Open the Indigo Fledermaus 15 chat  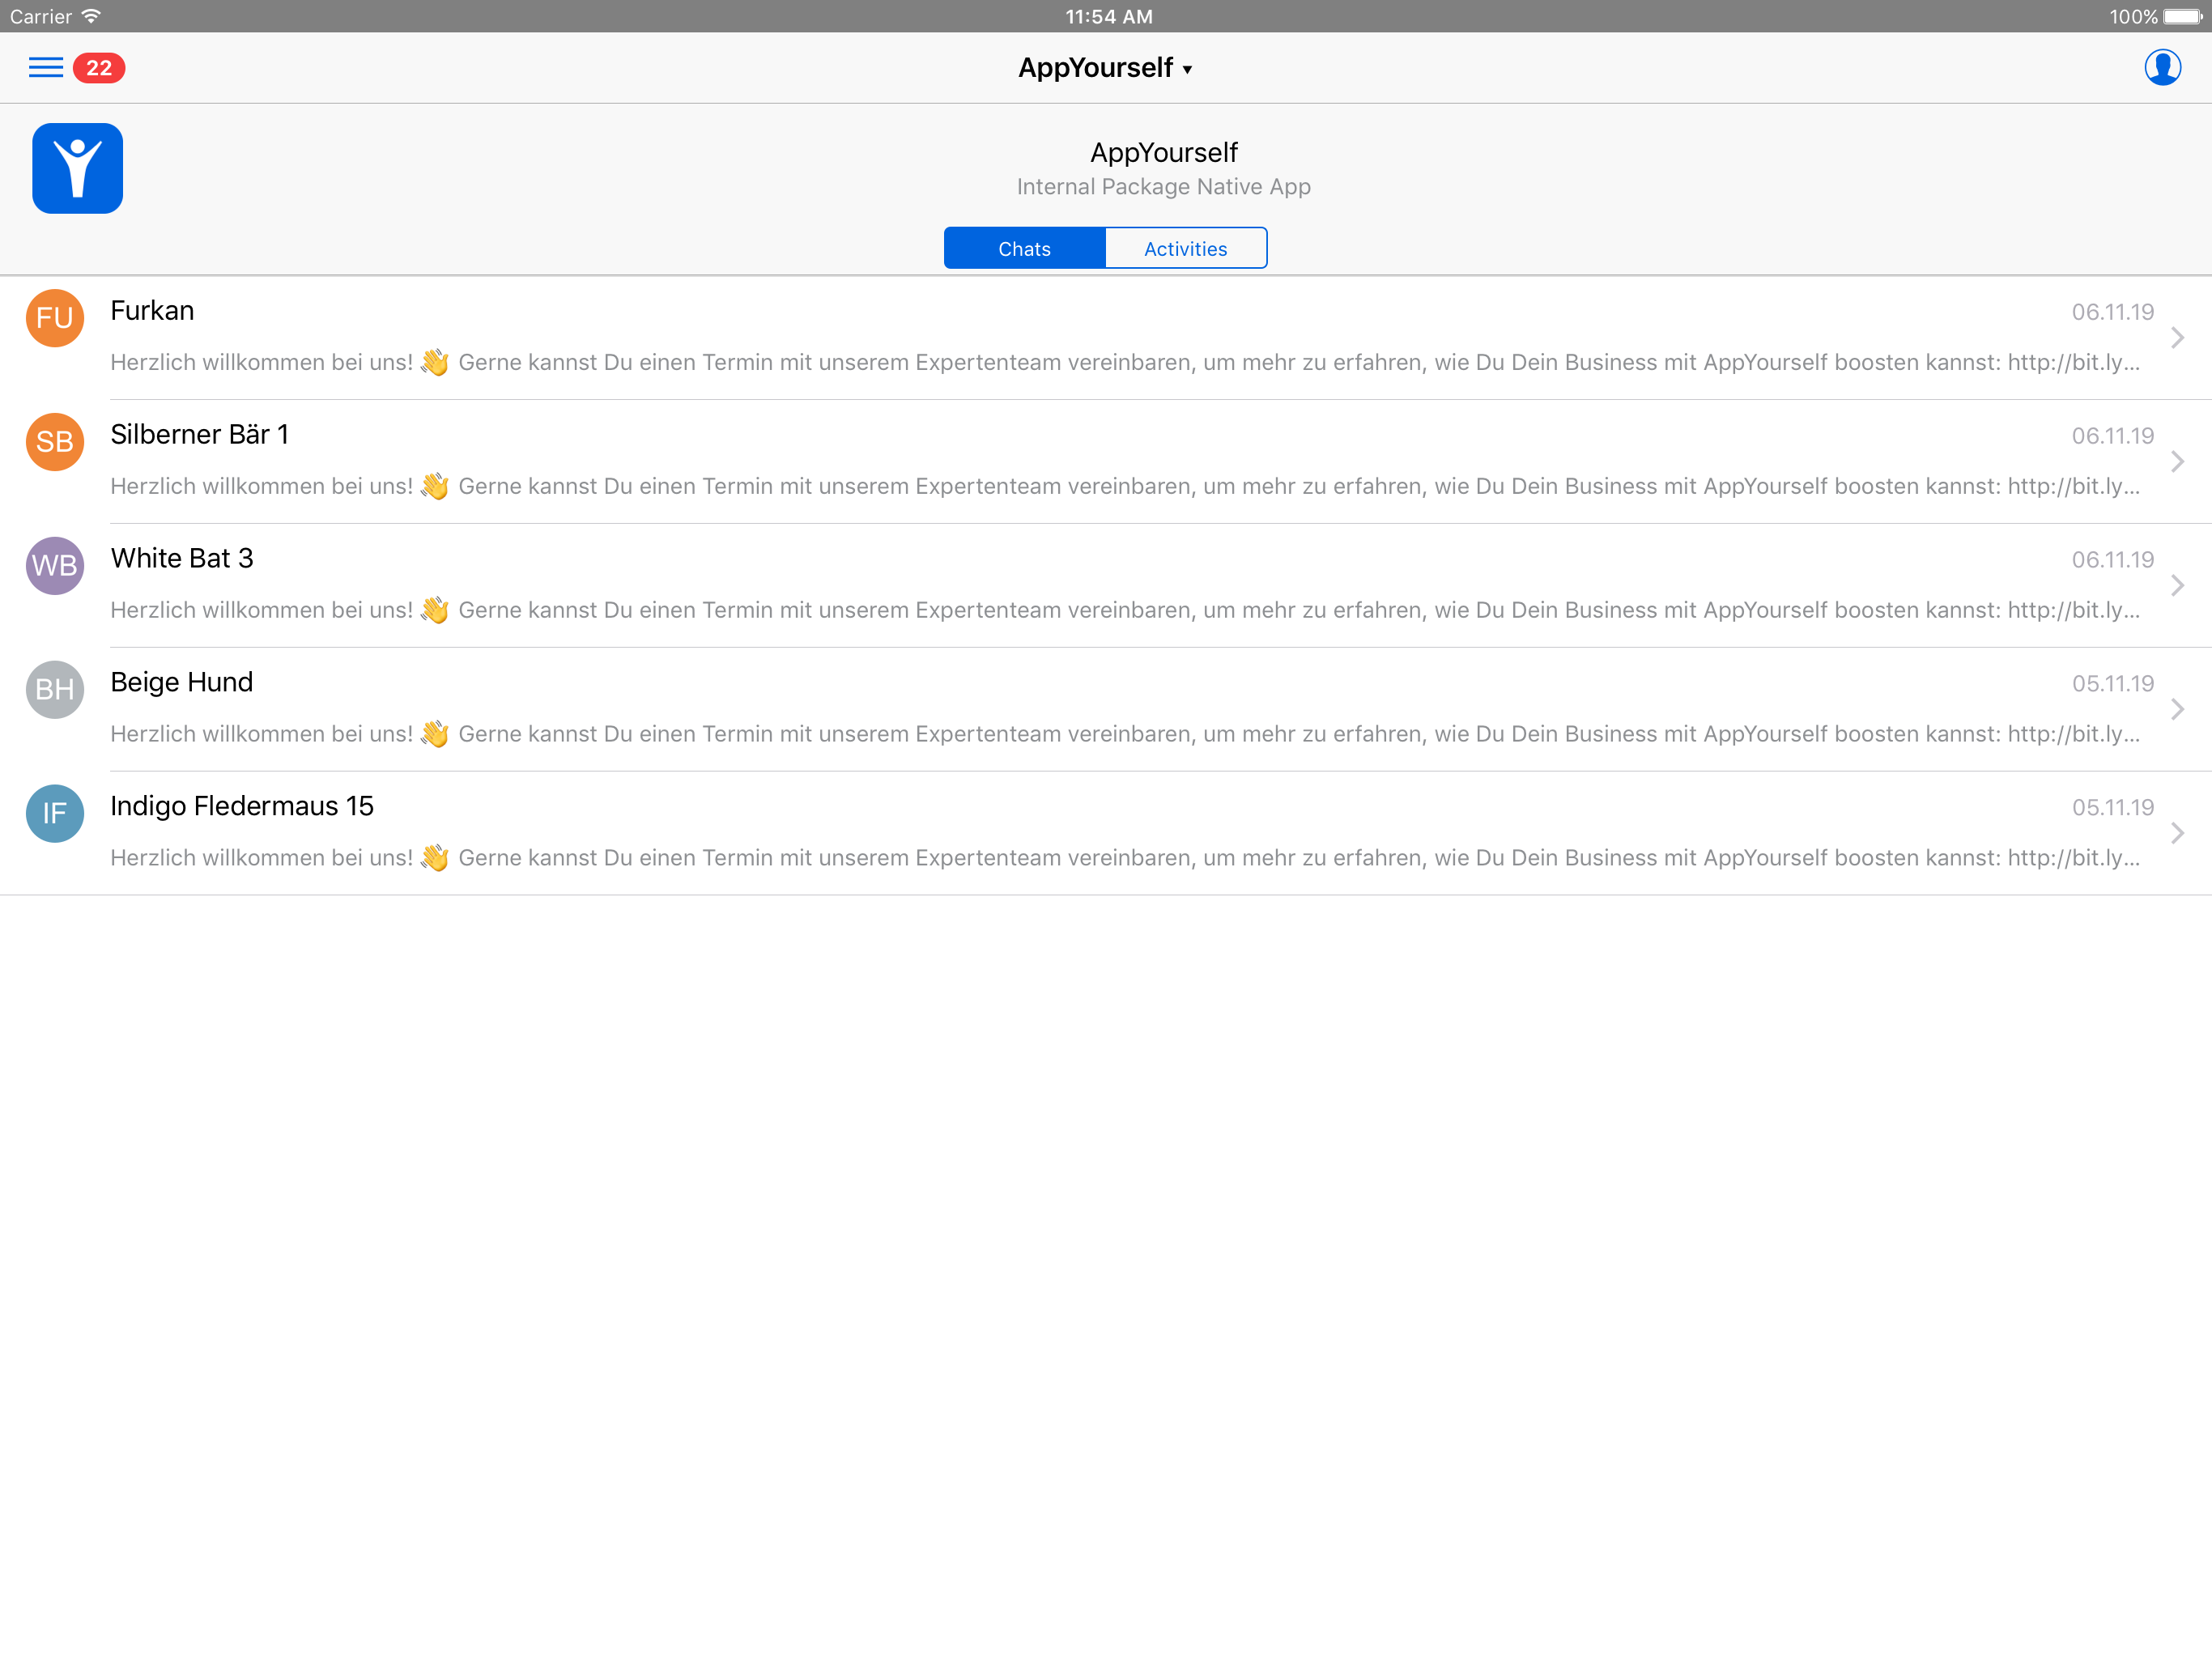tap(1106, 834)
